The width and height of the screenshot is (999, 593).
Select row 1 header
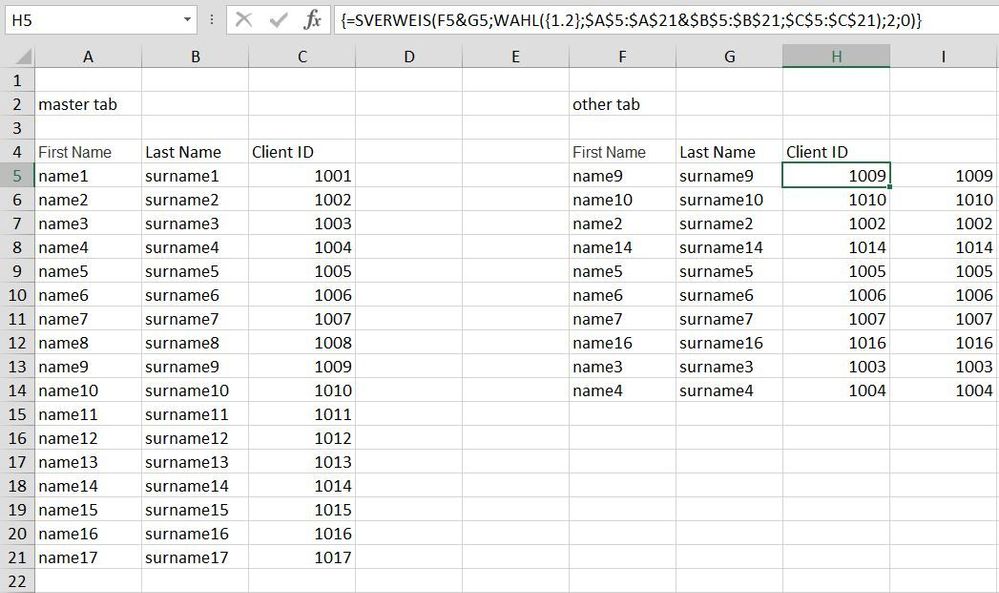17,80
